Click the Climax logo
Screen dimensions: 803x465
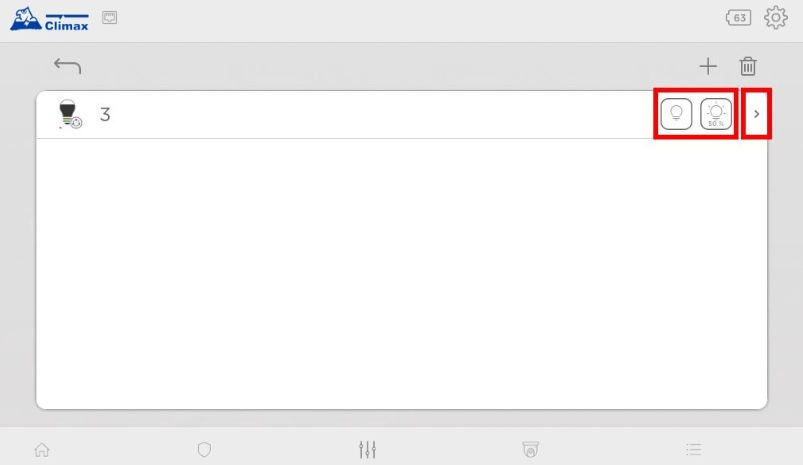click(x=49, y=18)
